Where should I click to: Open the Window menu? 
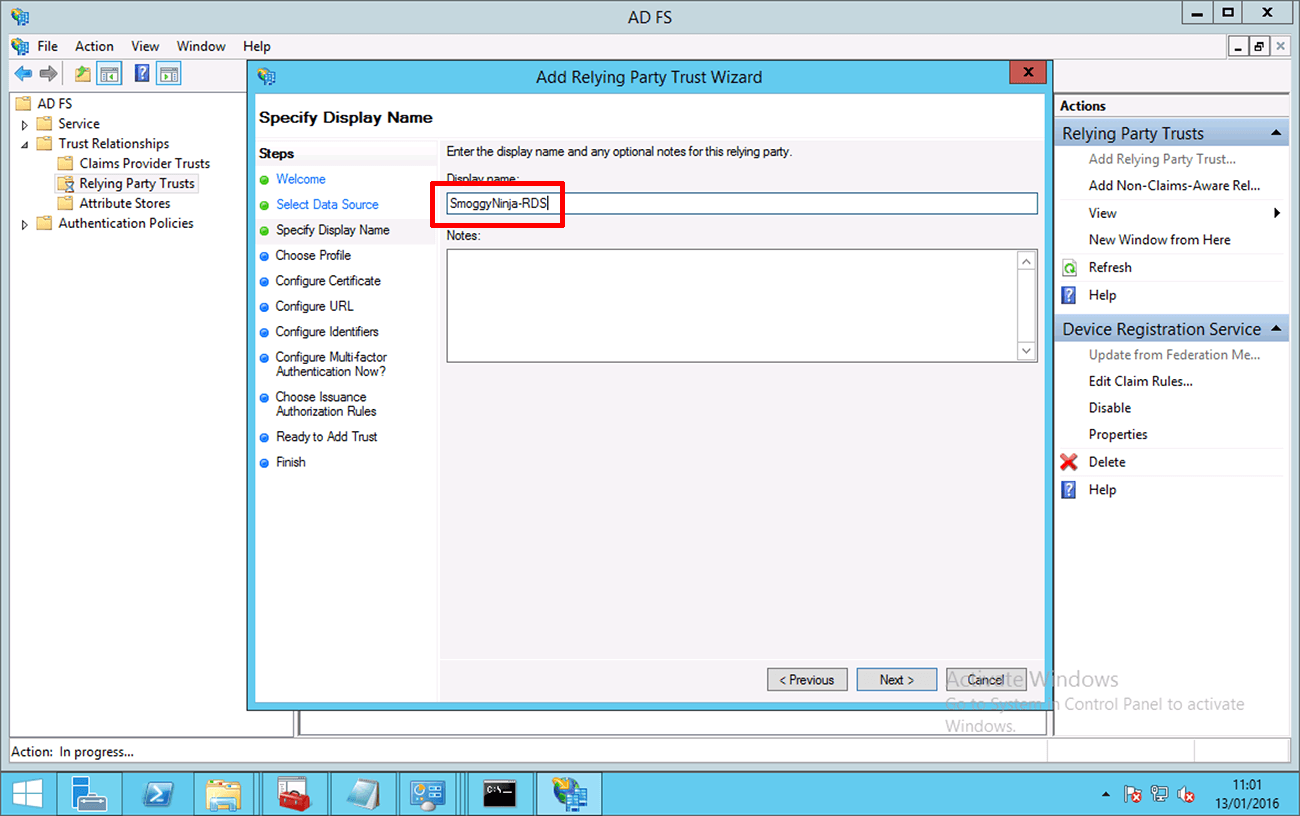point(201,46)
